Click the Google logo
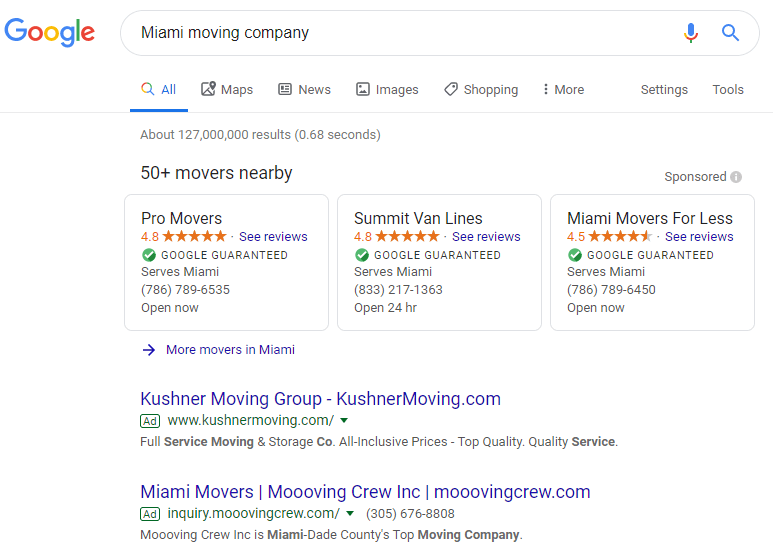Viewport: 773px width, 559px height. (49, 32)
